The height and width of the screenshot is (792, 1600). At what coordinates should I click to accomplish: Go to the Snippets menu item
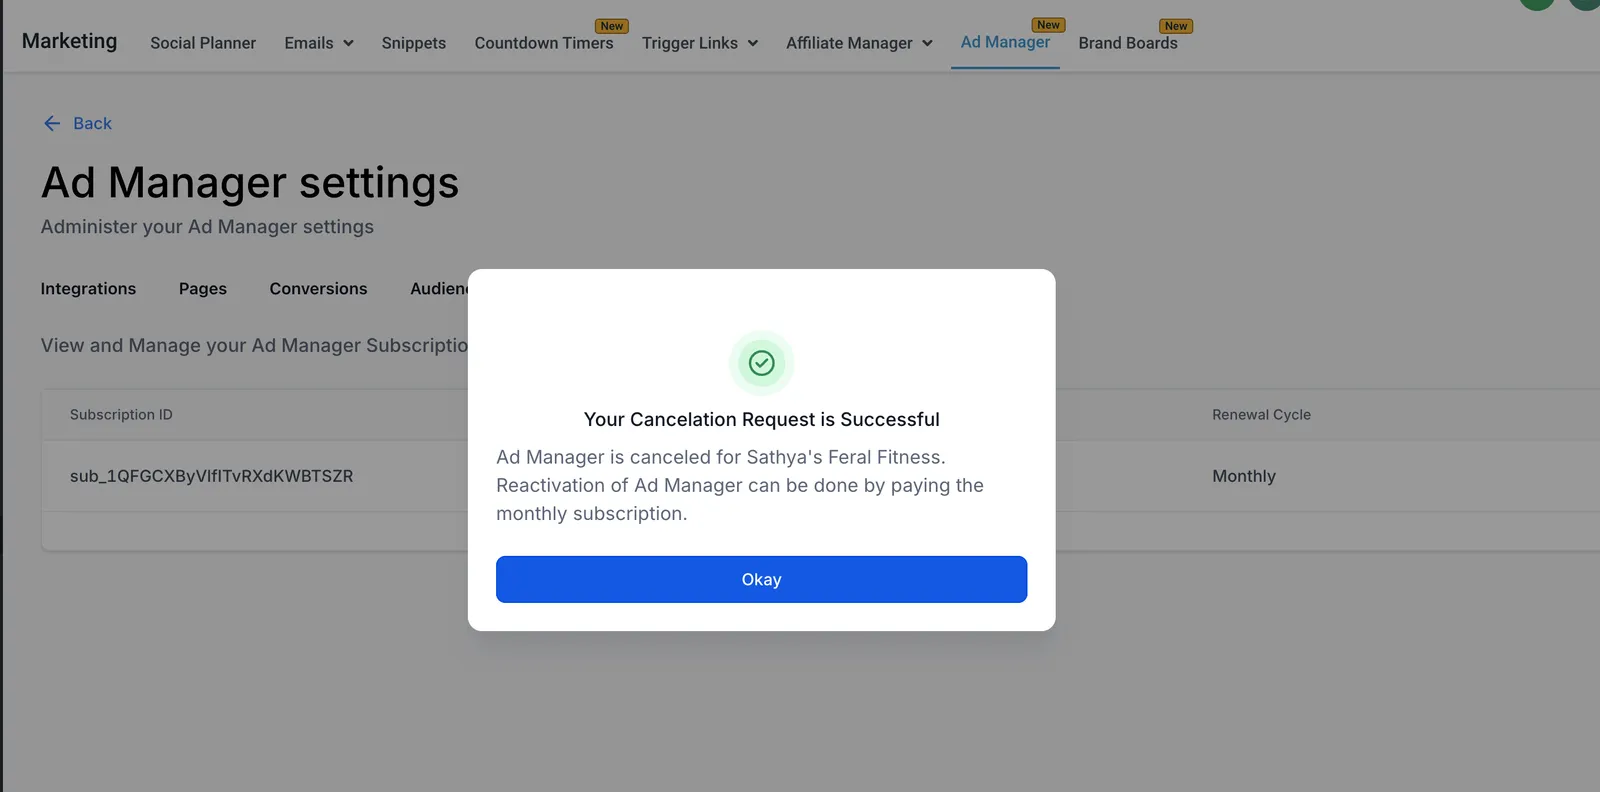tap(414, 43)
